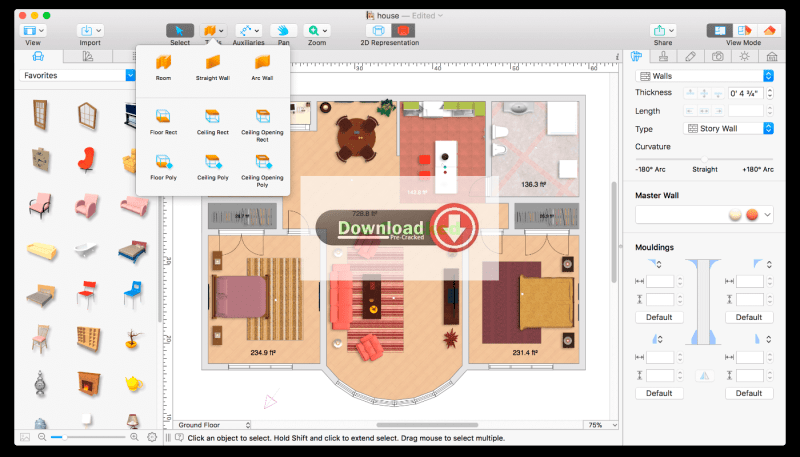
Task: Open the Auxiliaries tool menu
Action: [x=248, y=31]
